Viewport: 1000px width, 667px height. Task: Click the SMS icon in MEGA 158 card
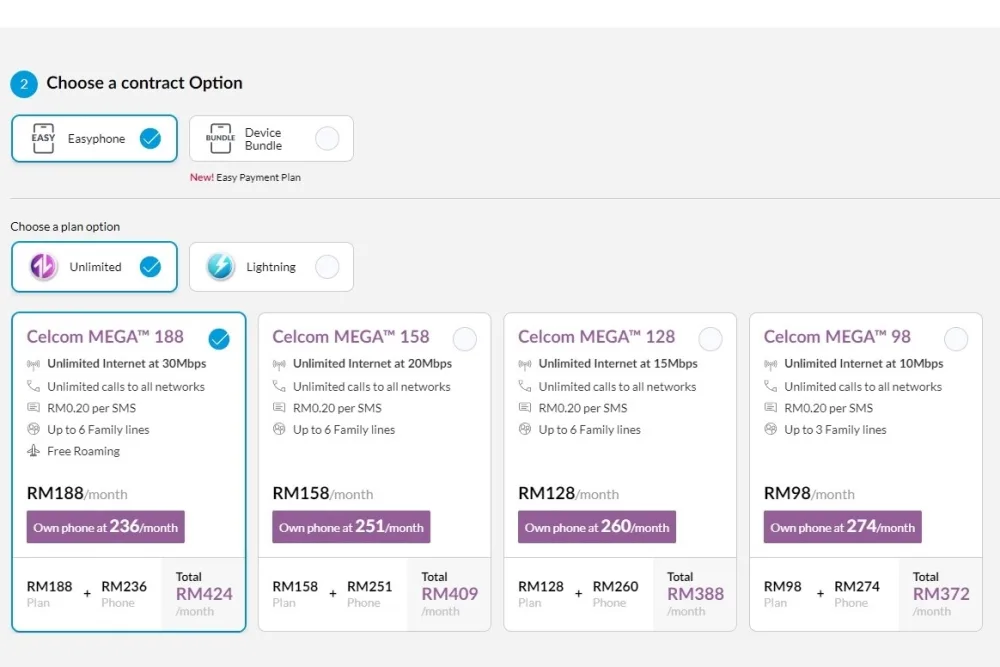pos(279,407)
